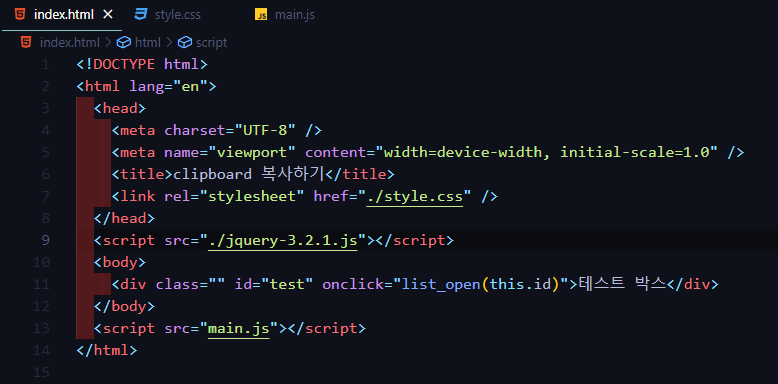778x384 pixels.
Task: Click the onclick attribute
Action: 353,284
